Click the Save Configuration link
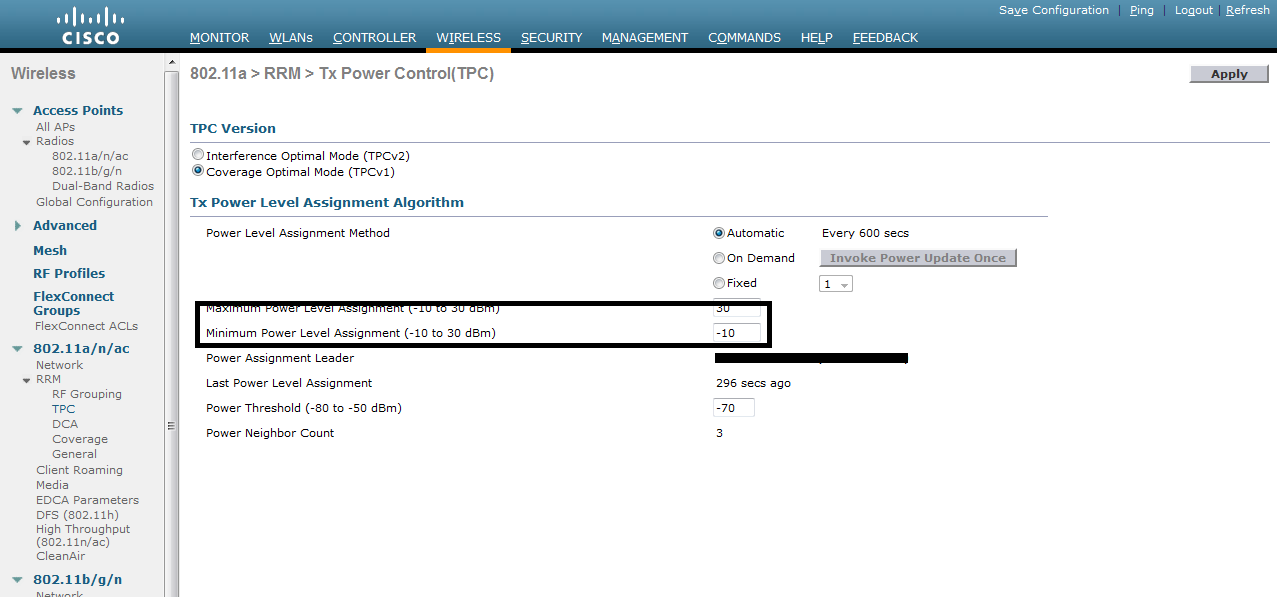Image resolution: width=1277 pixels, height=597 pixels. (x=1053, y=10)
